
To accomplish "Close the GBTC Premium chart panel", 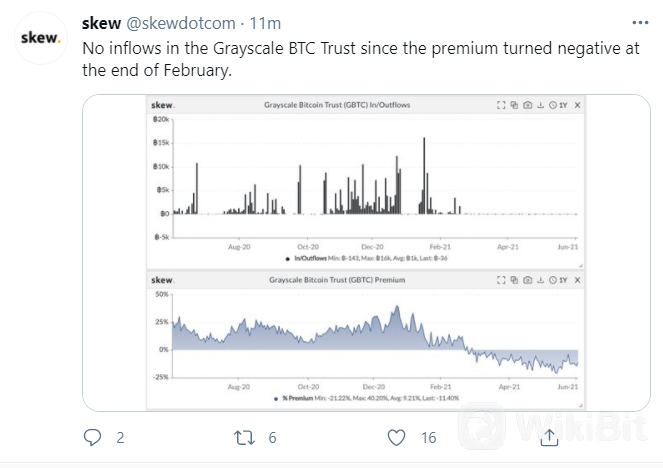I will (x=578, y=280).
